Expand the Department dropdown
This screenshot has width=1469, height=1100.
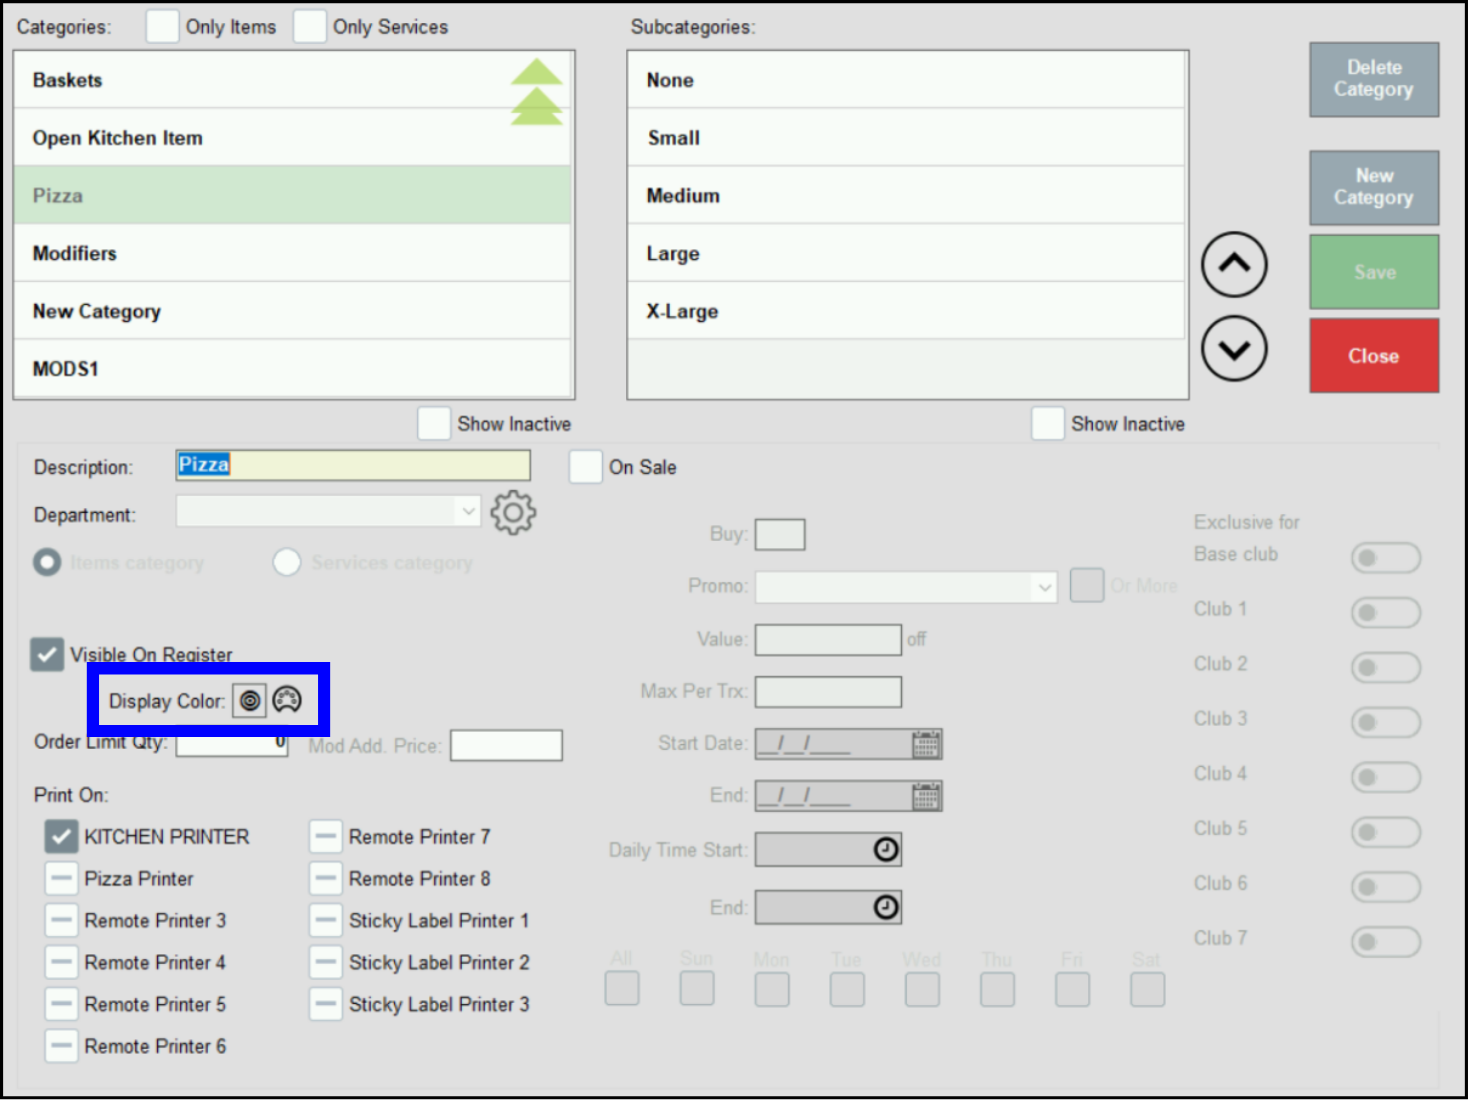coord(468,512)
